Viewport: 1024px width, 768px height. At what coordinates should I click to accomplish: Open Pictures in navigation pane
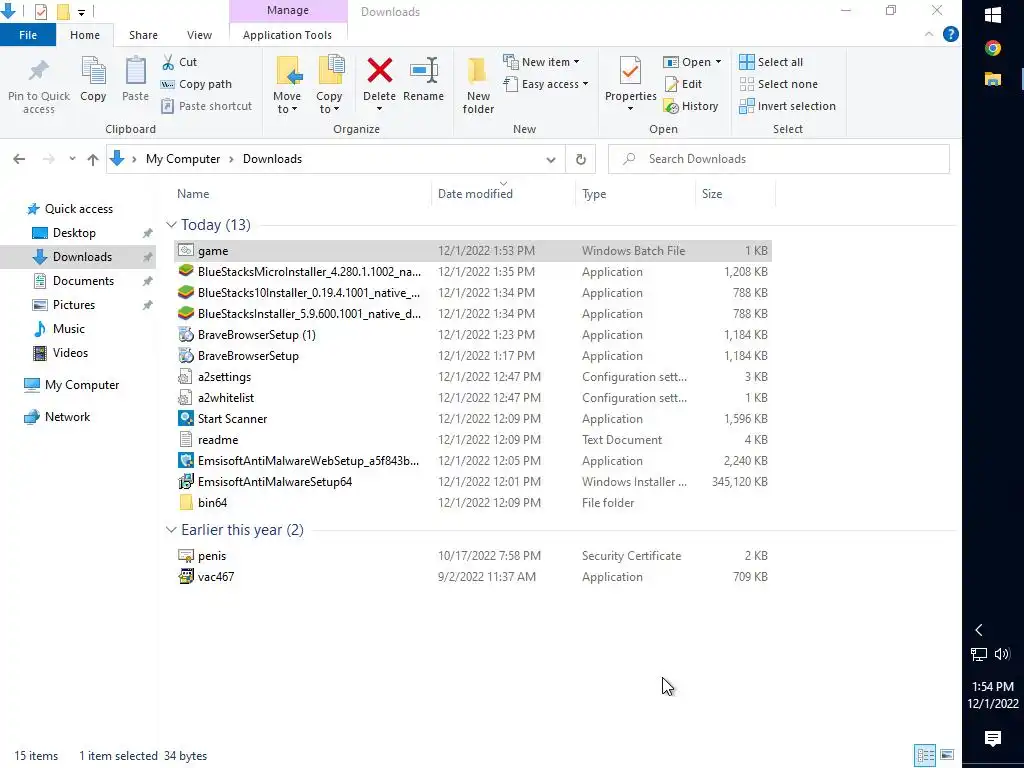[x=73, y=304]
